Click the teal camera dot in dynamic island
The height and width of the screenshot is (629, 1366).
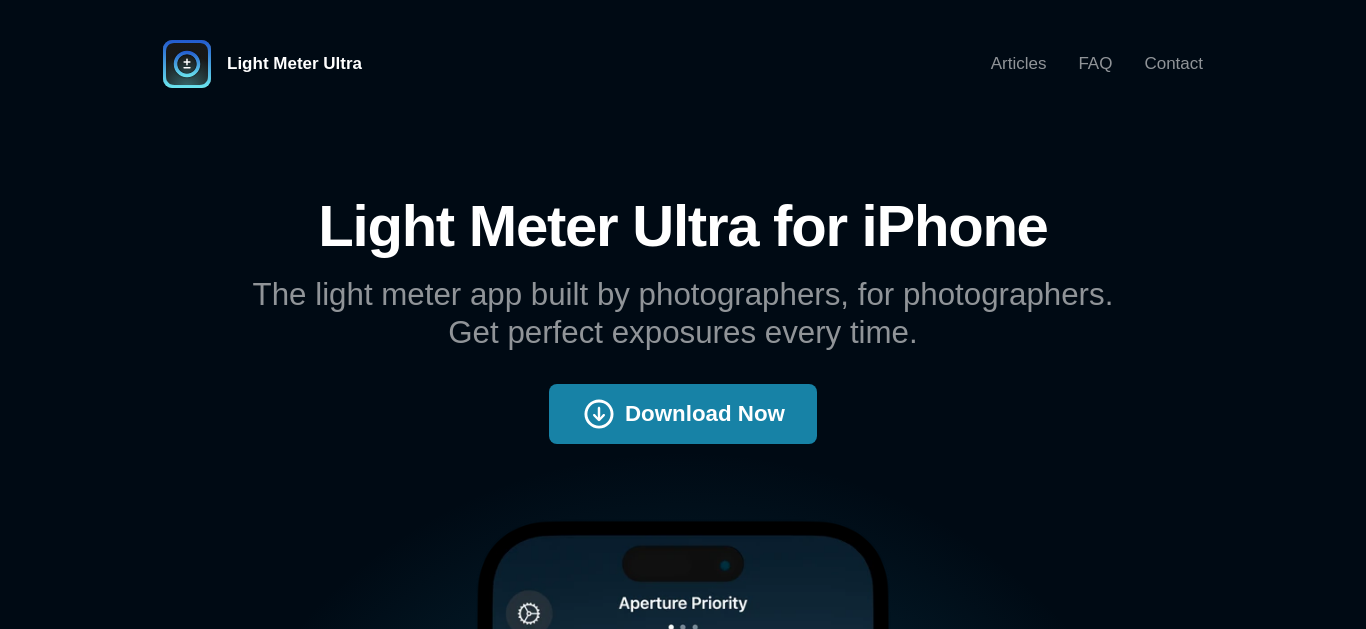click(725, 565)
